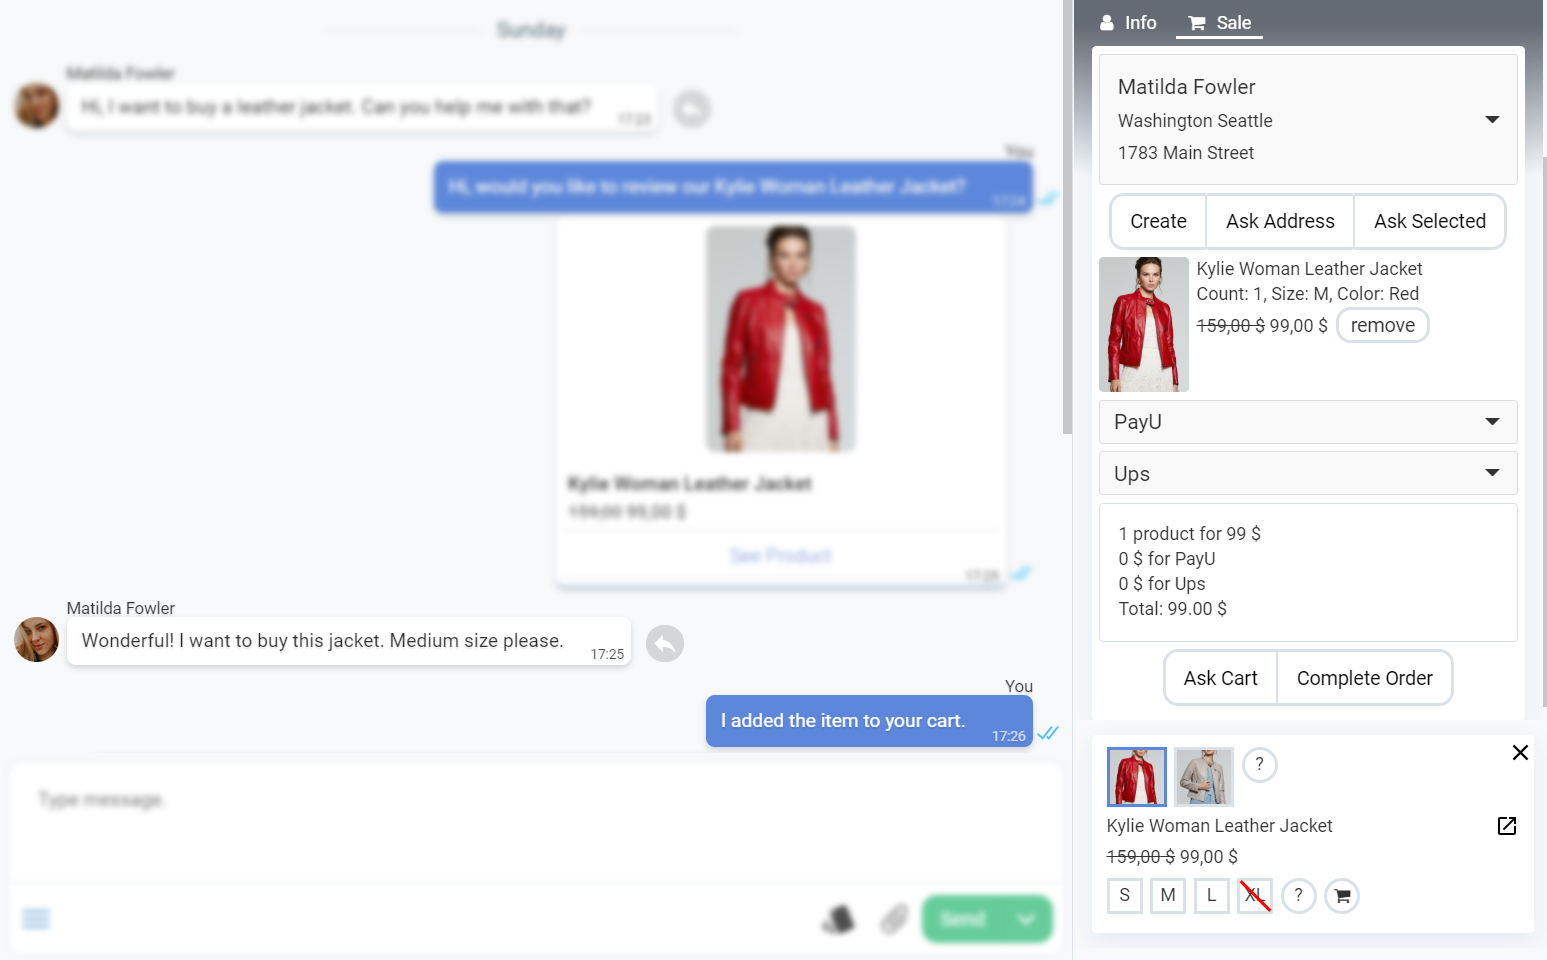Click question mark next to size options
Screen dimensions: 1547x960
(1298, 895)
